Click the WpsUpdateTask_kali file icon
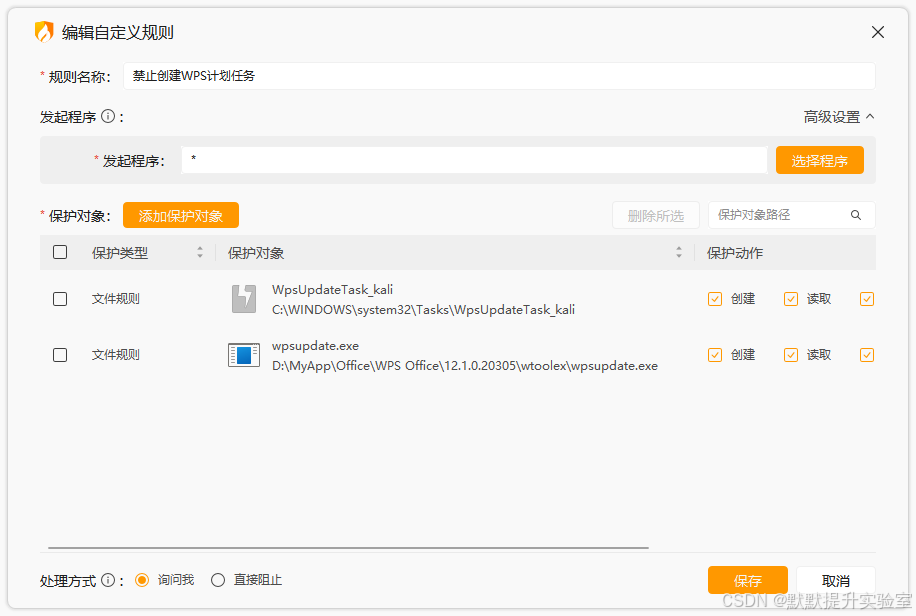Viewport: 916px width, 616px height. click(244, 299)
